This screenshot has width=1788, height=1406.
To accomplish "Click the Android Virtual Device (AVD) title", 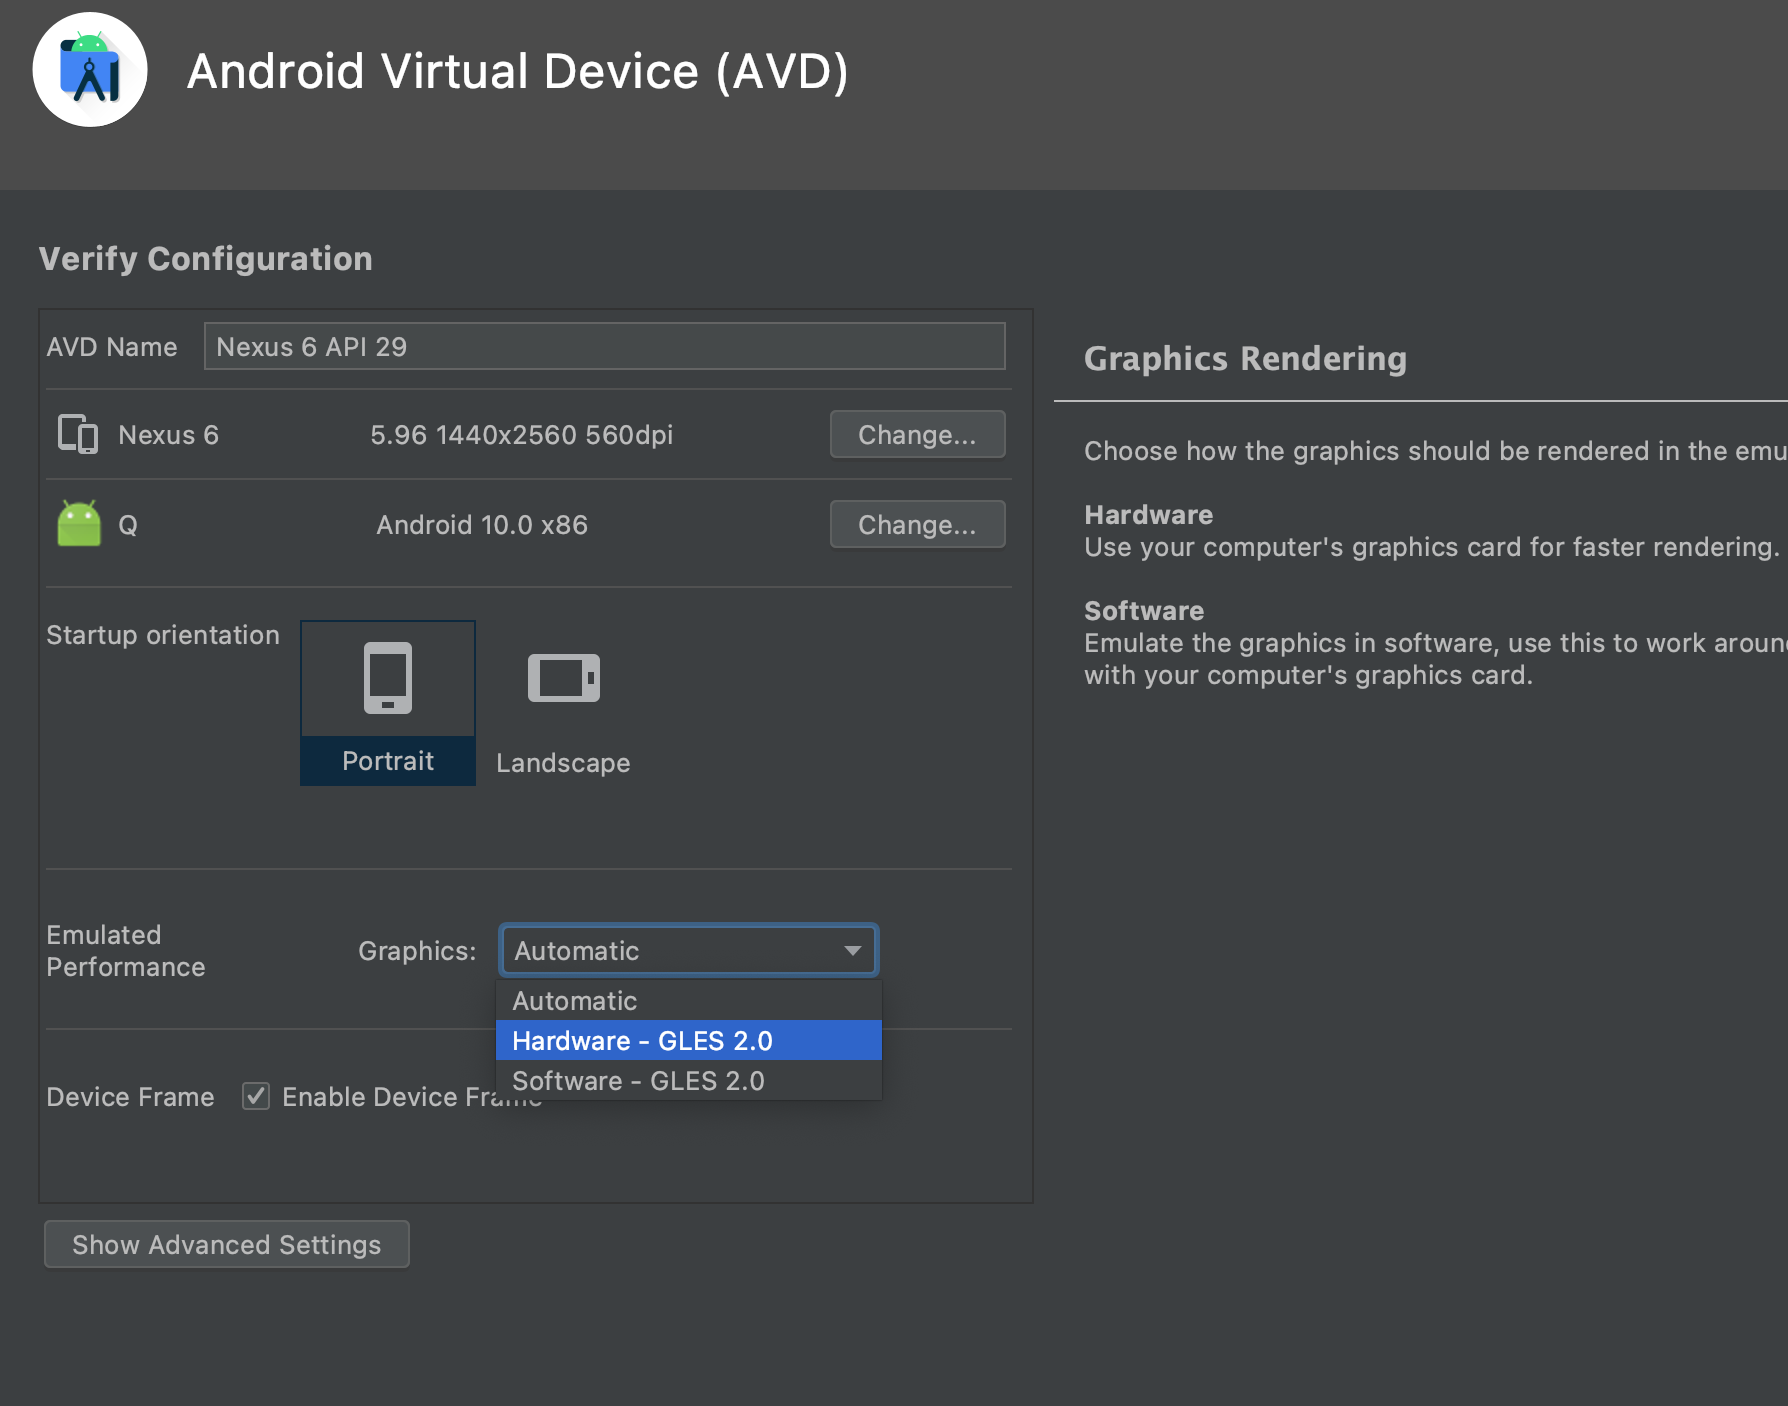I will click(518, 72).
